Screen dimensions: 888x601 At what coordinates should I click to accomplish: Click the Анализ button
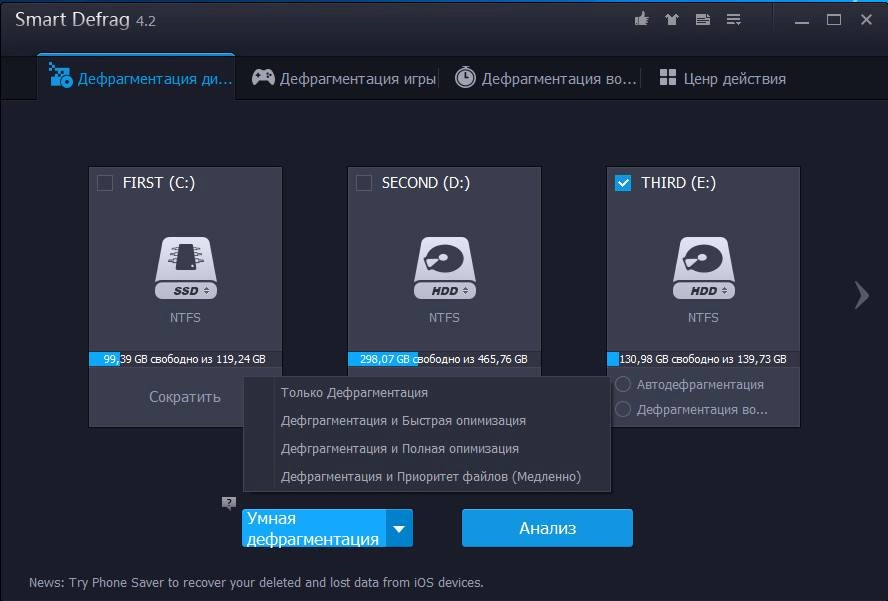[x=547, y=528]
